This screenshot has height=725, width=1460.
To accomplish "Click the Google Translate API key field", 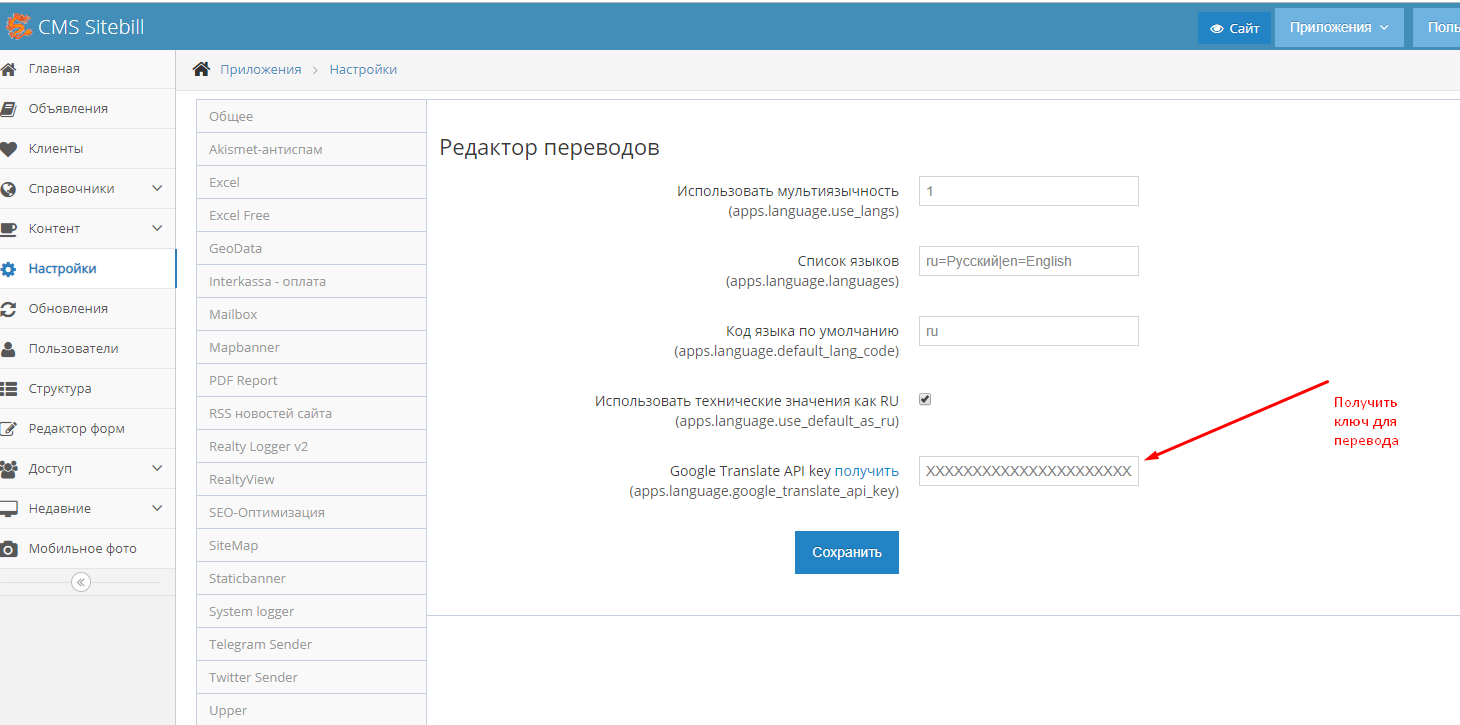I will click(1029, 471).
